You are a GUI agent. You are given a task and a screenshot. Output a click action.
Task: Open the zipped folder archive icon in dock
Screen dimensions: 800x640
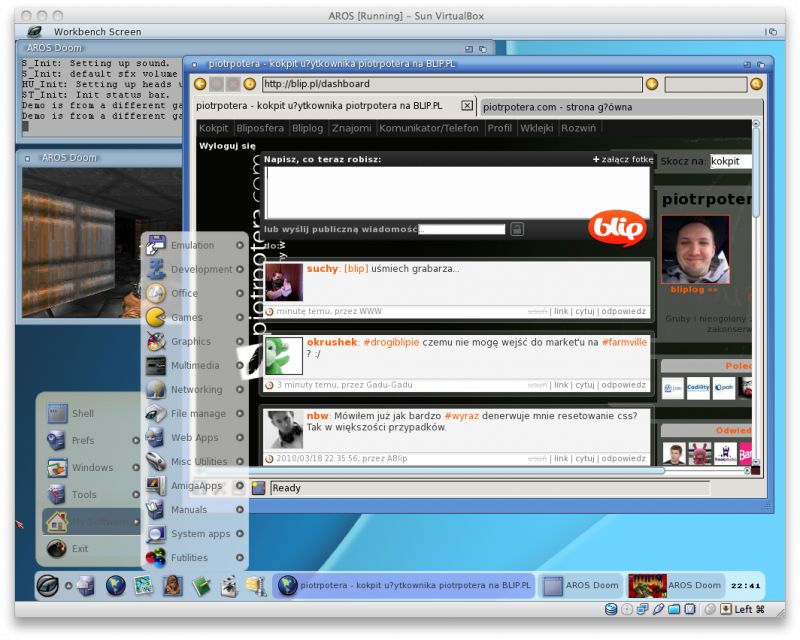(x=257, y=586)
